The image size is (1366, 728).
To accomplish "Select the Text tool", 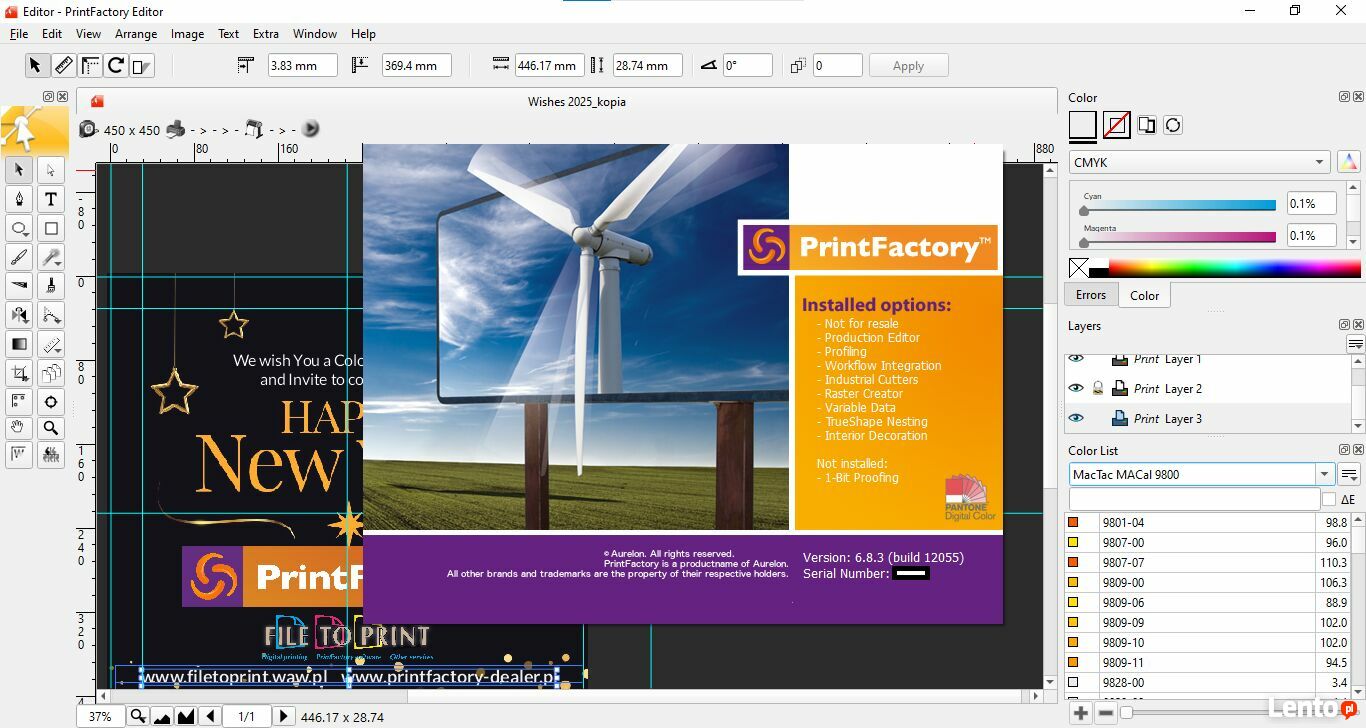I will (51, 199).
